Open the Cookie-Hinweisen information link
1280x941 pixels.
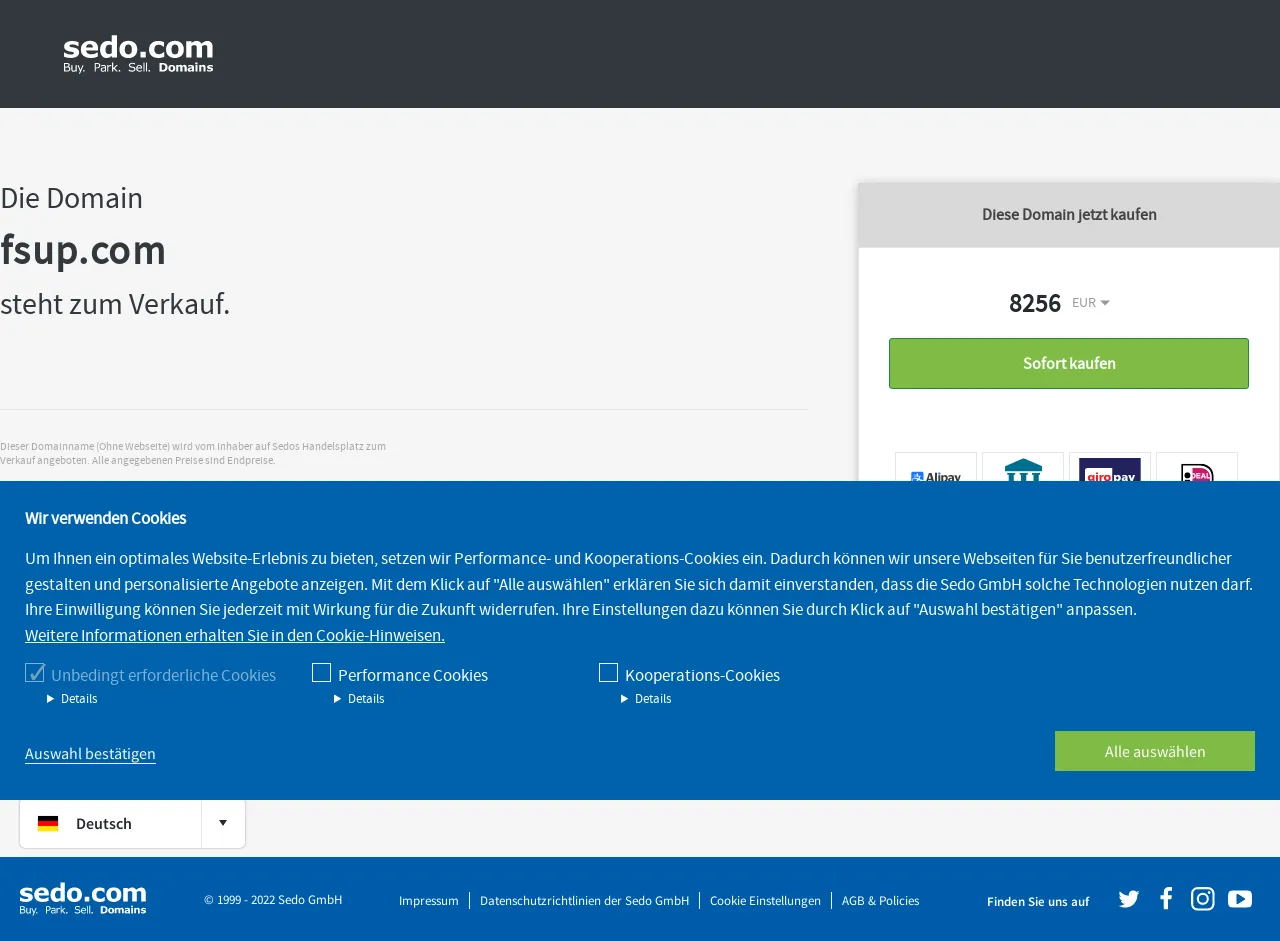(x=235, y=635)
